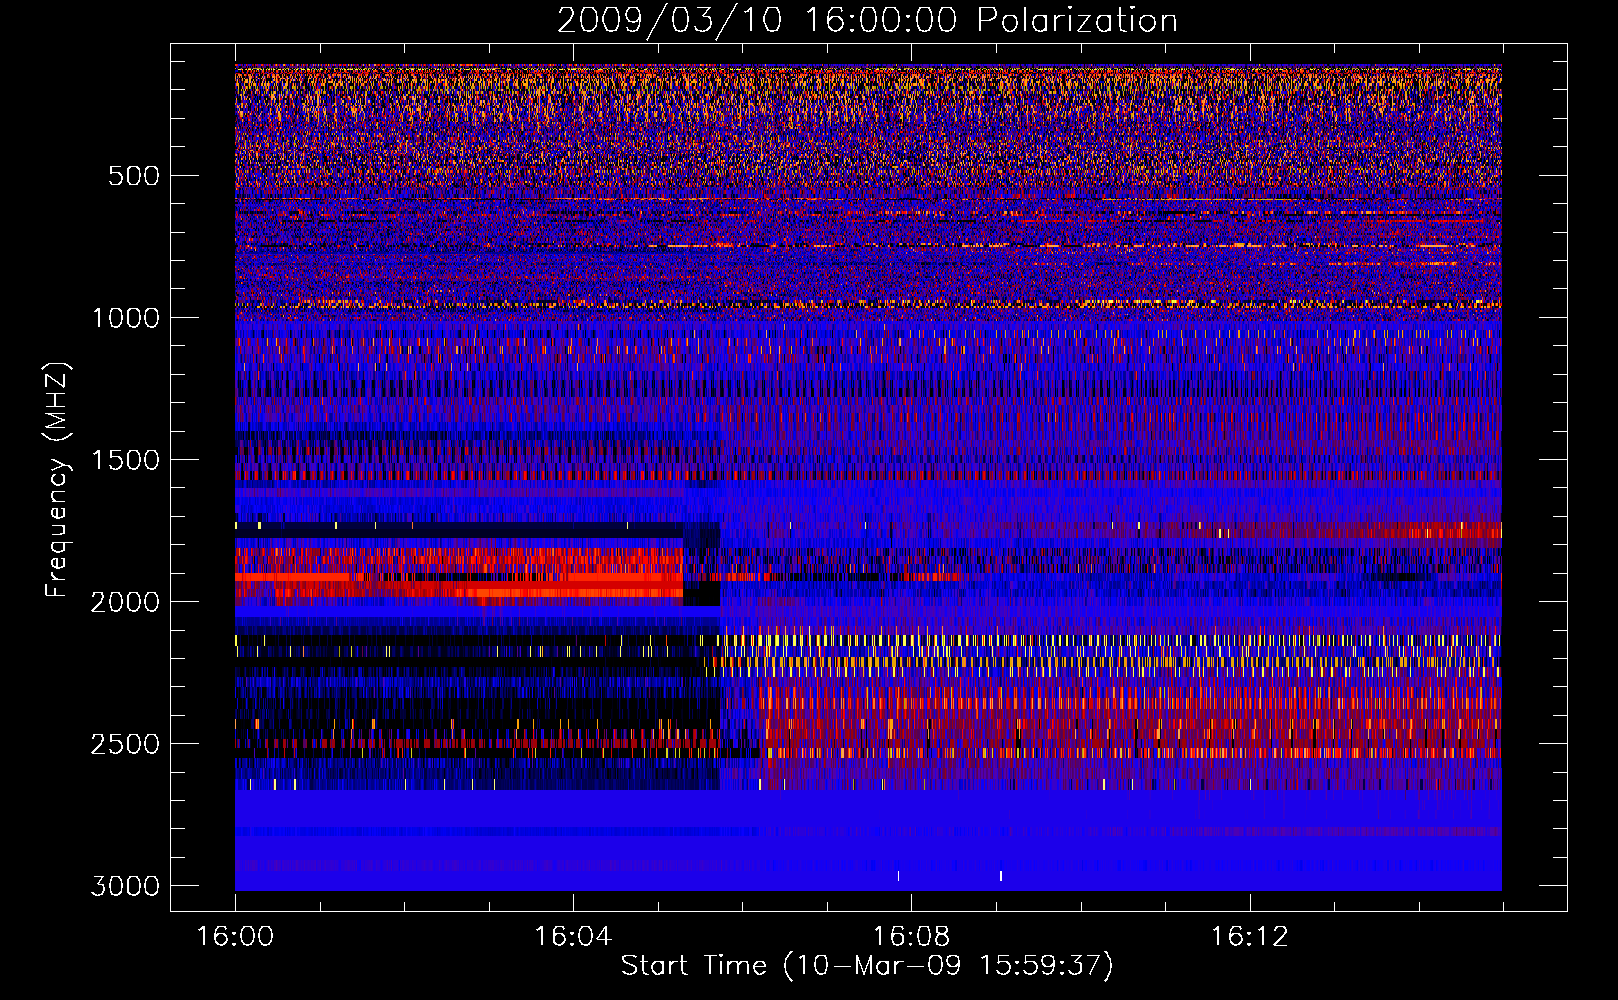Click the 500 frequency tick label

point(134,176)
